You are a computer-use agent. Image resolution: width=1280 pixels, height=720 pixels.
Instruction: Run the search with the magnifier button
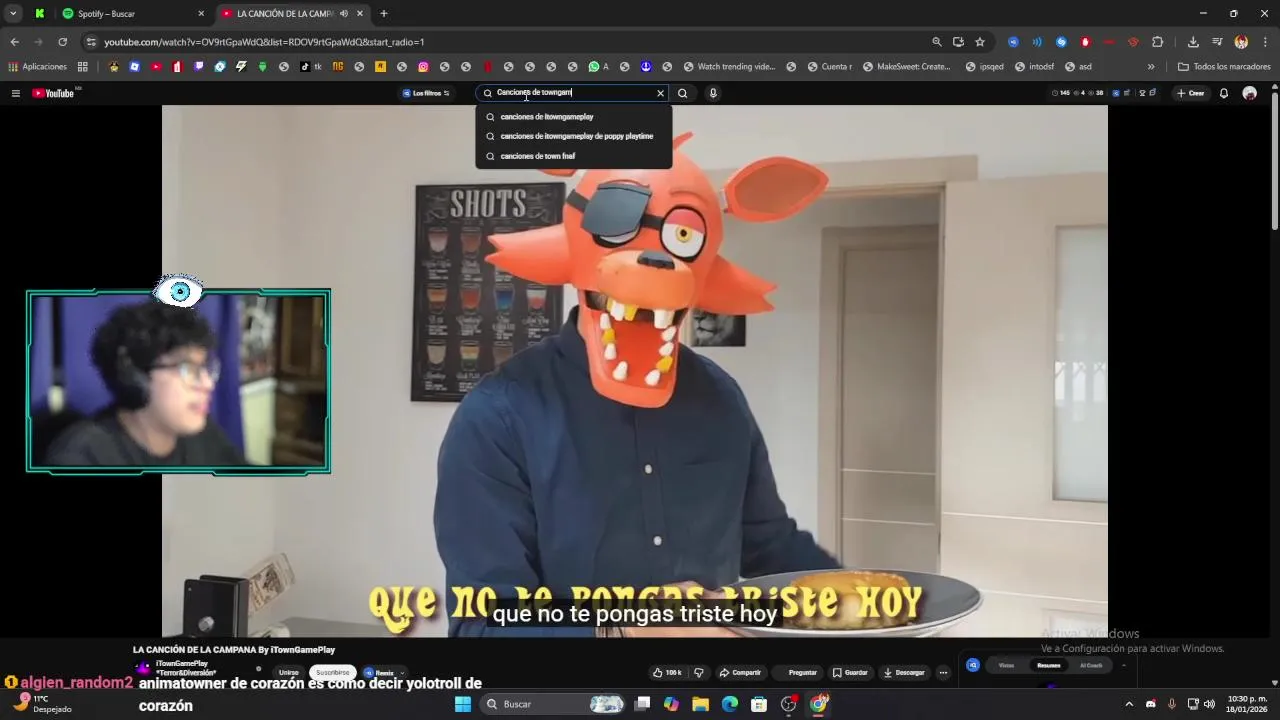tap(683, 93)
